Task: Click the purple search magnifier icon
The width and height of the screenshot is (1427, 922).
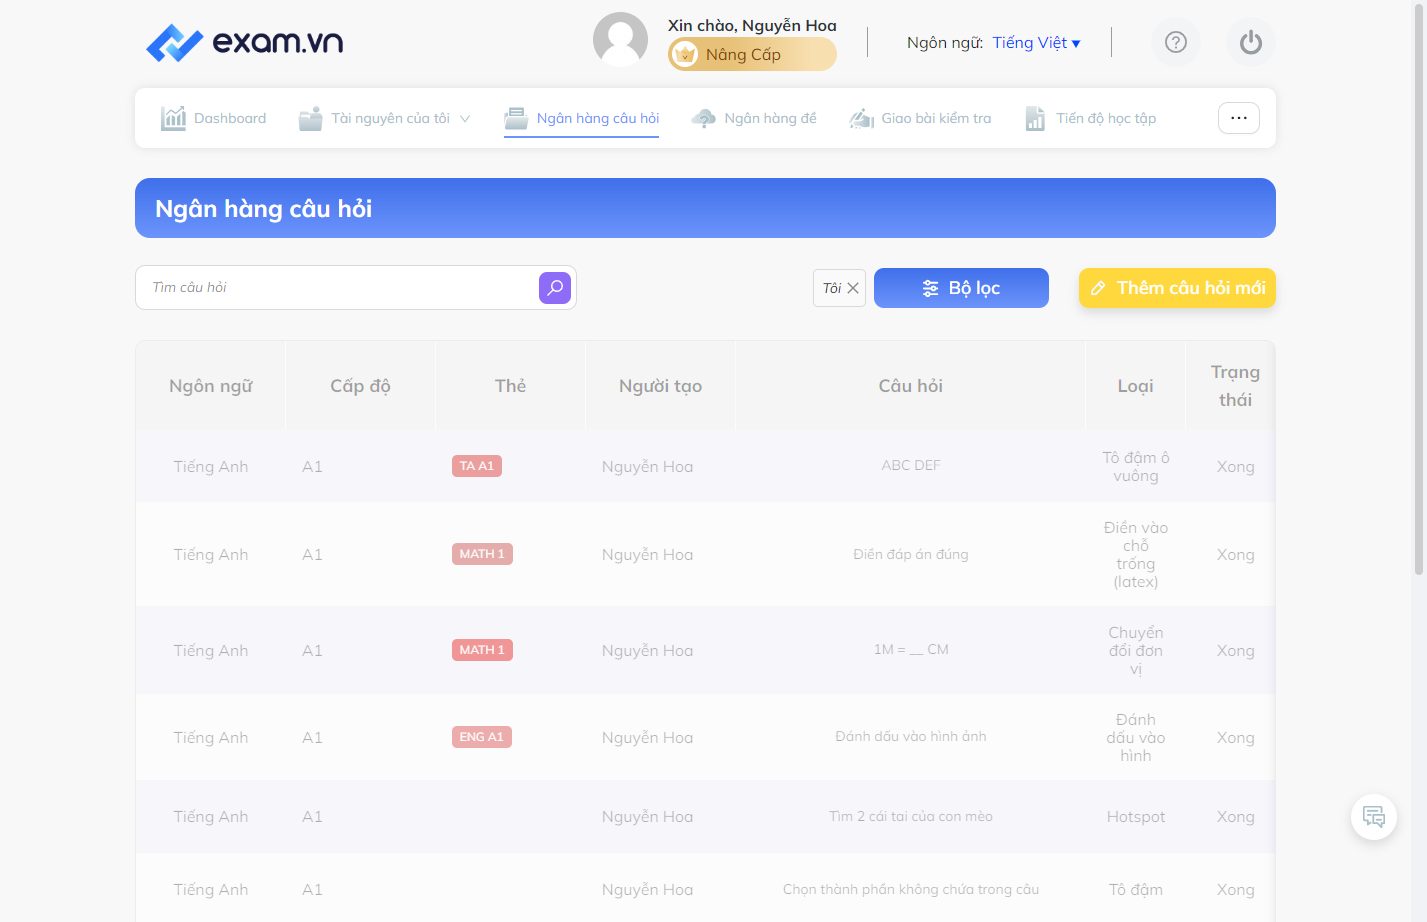Action: point(555,288)
